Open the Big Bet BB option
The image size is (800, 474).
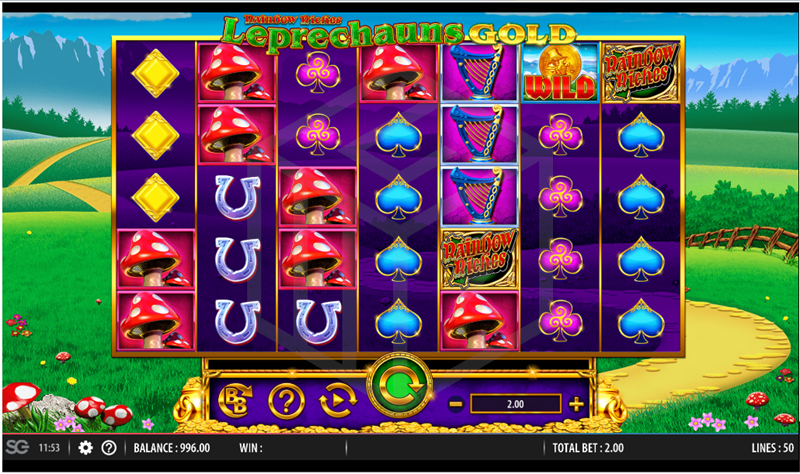[235, 401]
